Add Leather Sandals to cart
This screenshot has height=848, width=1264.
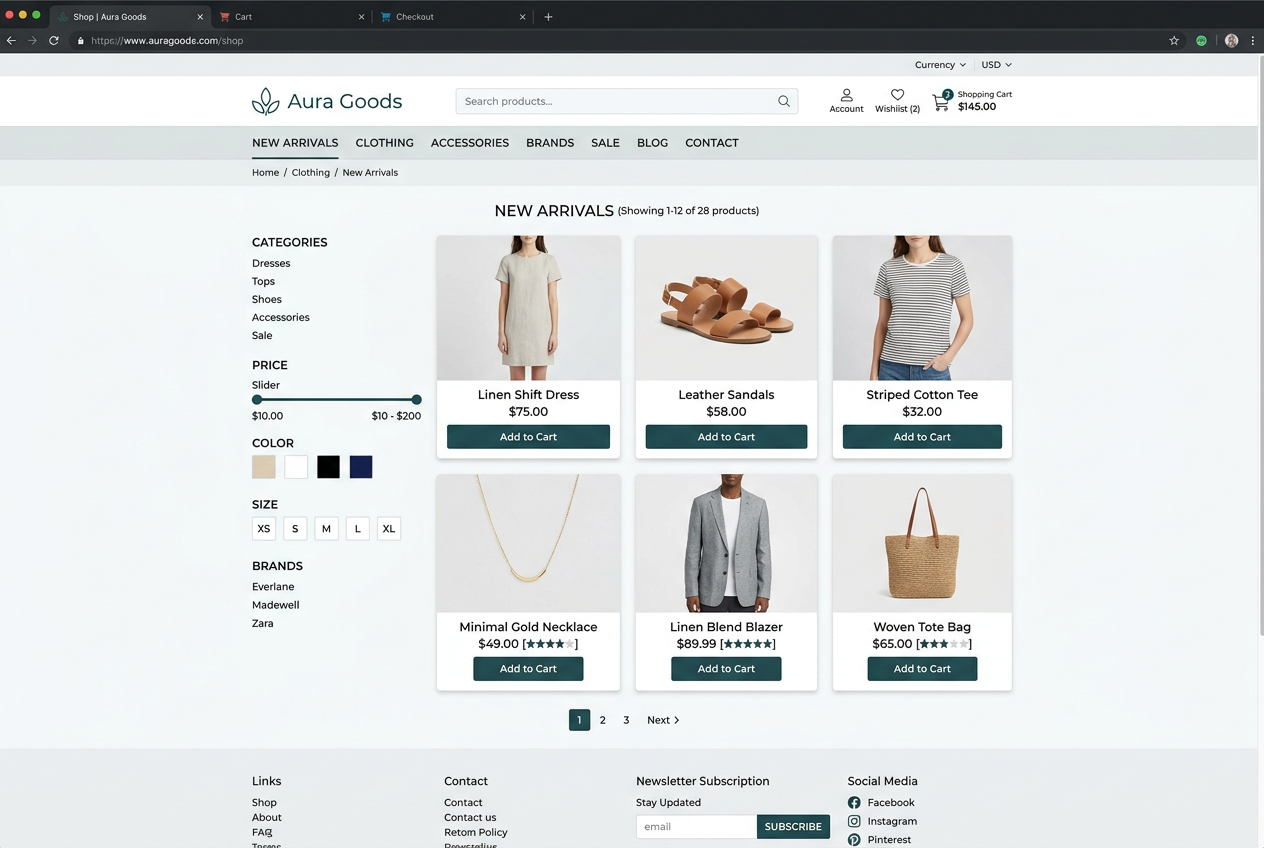[726, 437]
